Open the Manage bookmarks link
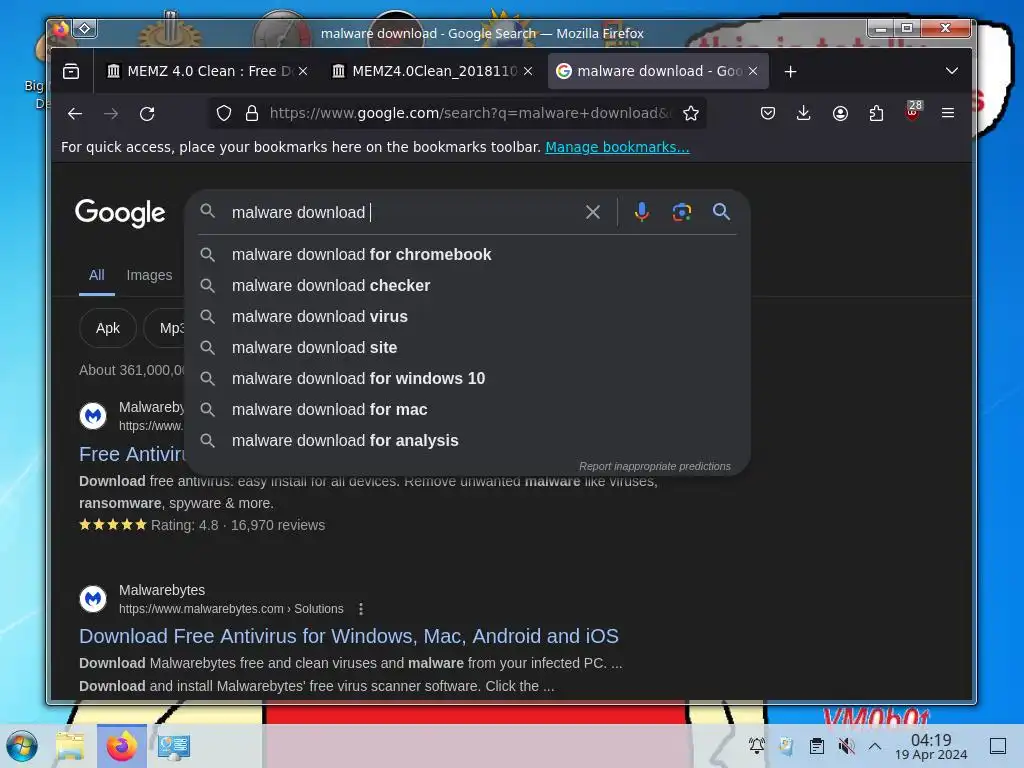Viewport: 1024px width, 768px height. click(x=617, y=147)
